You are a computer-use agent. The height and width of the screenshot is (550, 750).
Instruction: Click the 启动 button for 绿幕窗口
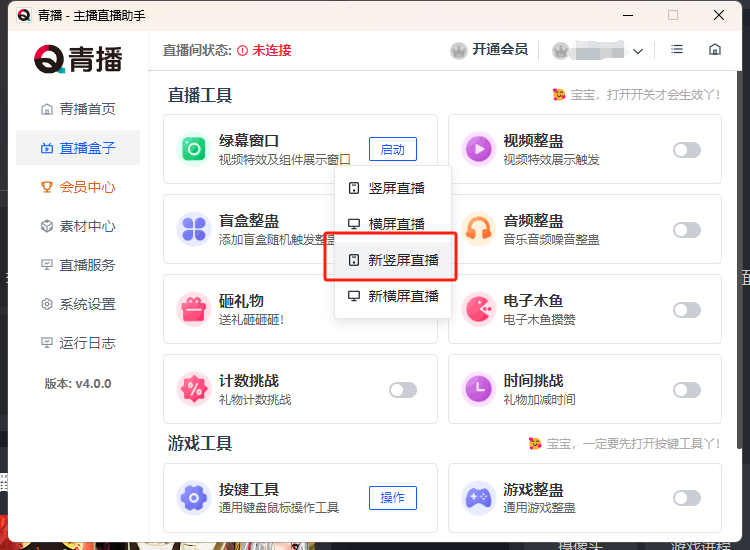click(x=393, y=149)
